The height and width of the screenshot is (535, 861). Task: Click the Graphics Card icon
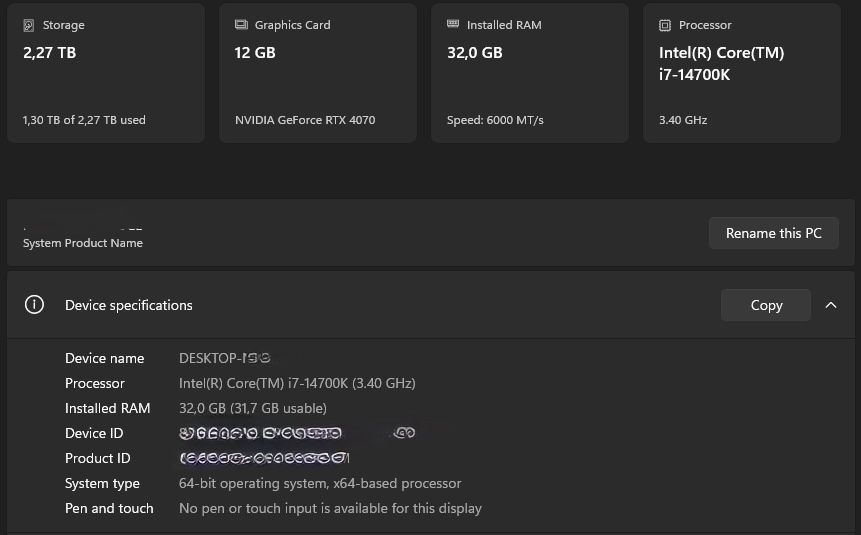click(x=241, y=24)
